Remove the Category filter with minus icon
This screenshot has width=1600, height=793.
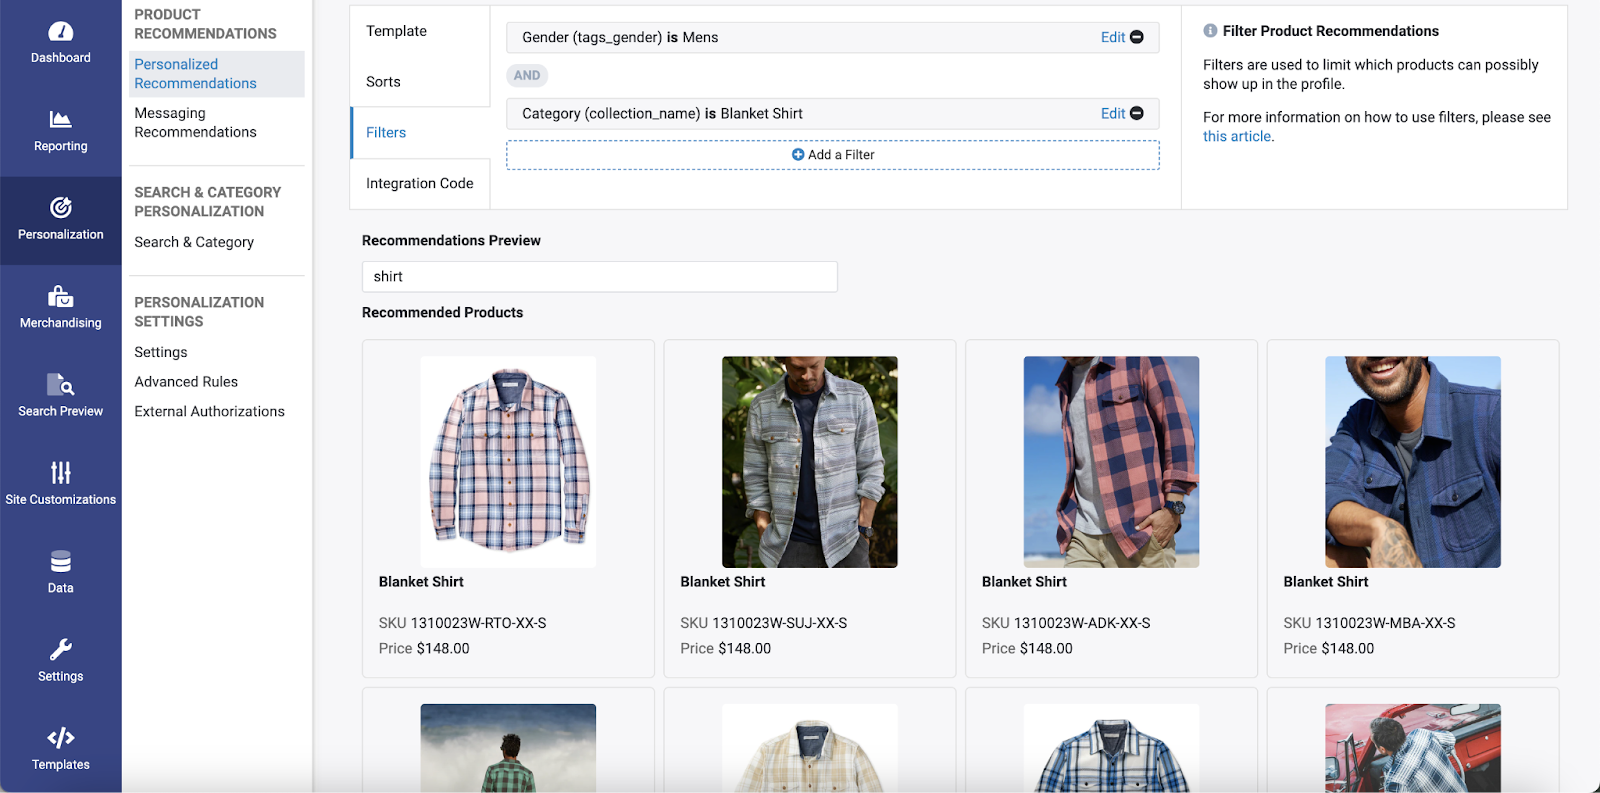(1137, 113)
